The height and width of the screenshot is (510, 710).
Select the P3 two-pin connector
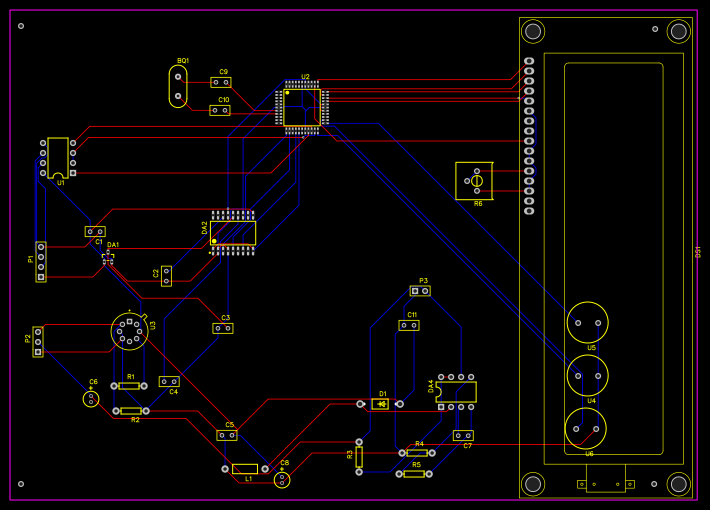(420, 291)
